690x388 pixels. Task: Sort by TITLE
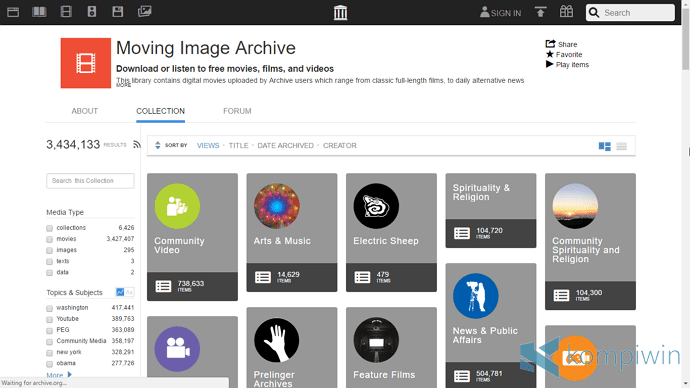point(239,145)
